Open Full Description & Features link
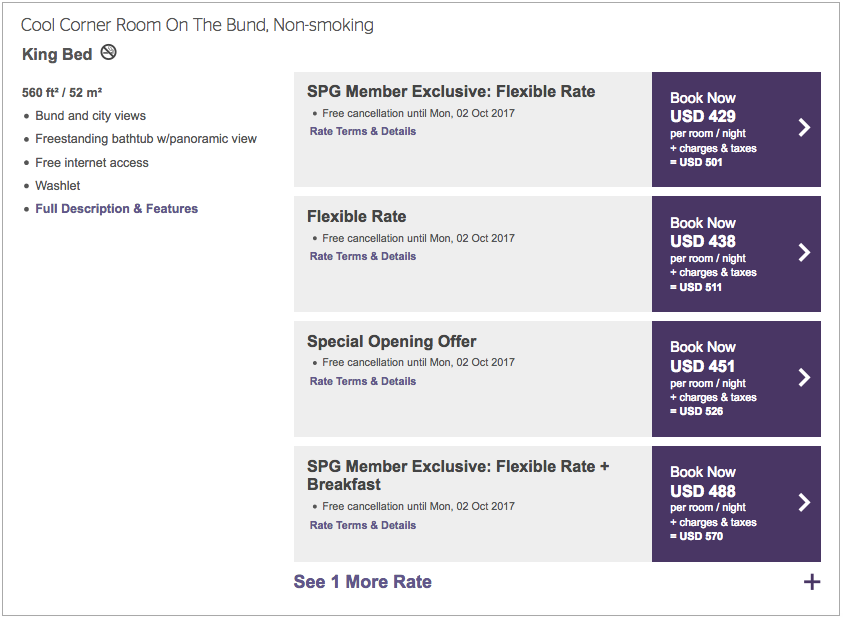The width and height of the screenshot is (843, 617). [116, 209]
